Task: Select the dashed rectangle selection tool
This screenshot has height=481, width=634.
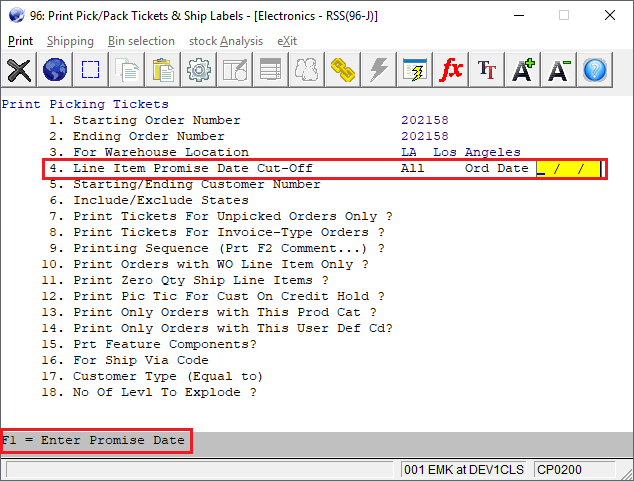Action: [91, 70]
